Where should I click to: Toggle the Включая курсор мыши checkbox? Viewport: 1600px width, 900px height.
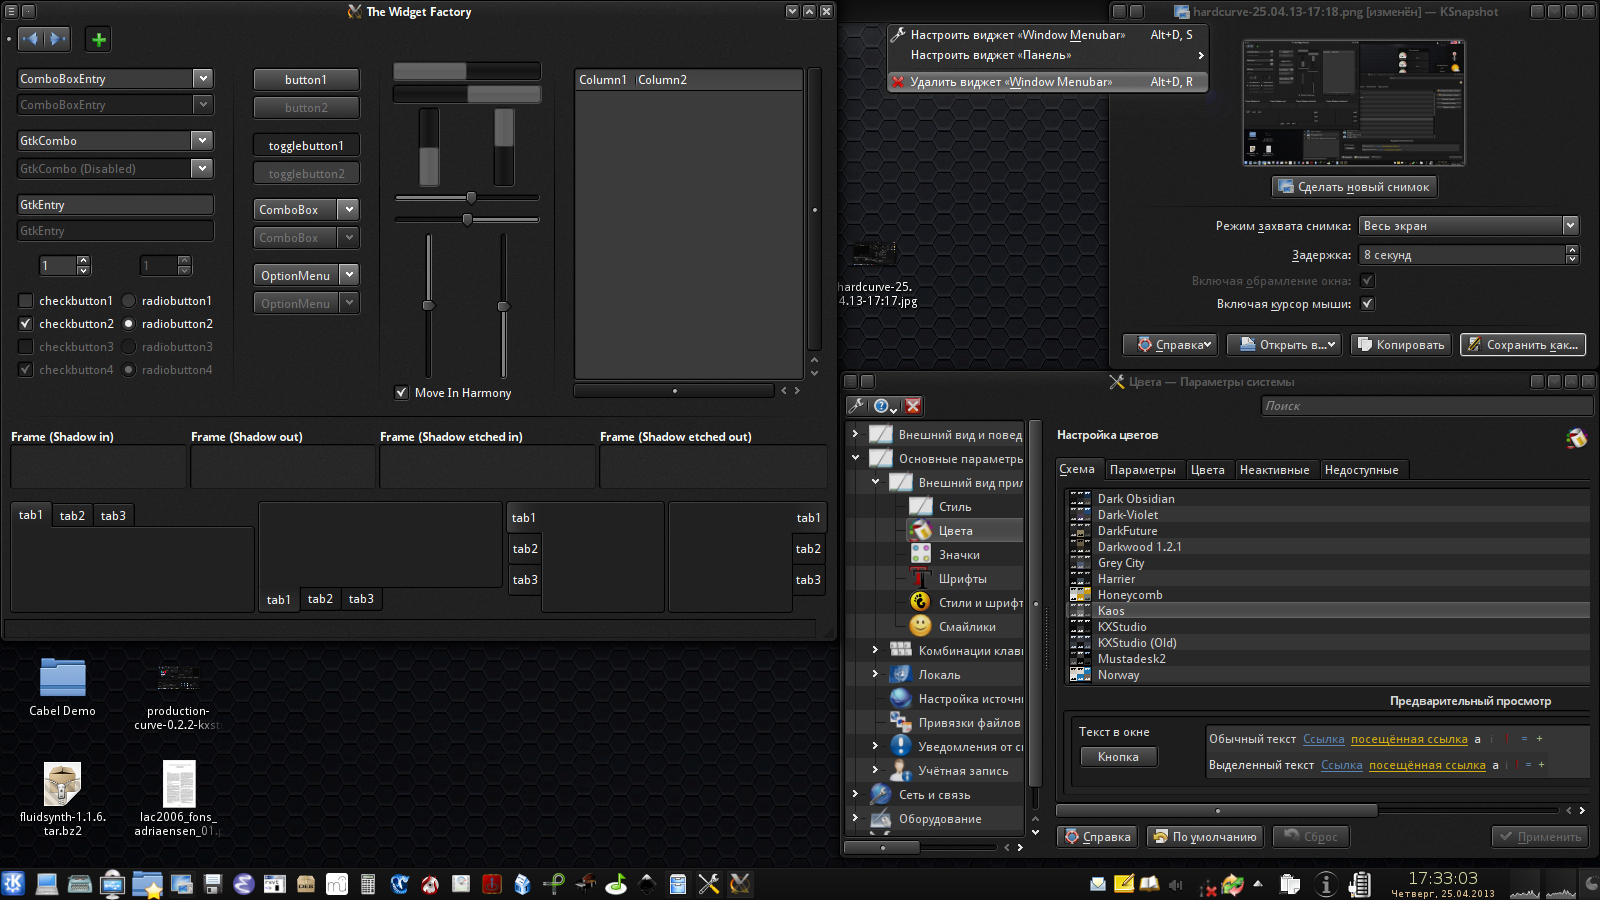point(1368,304)
